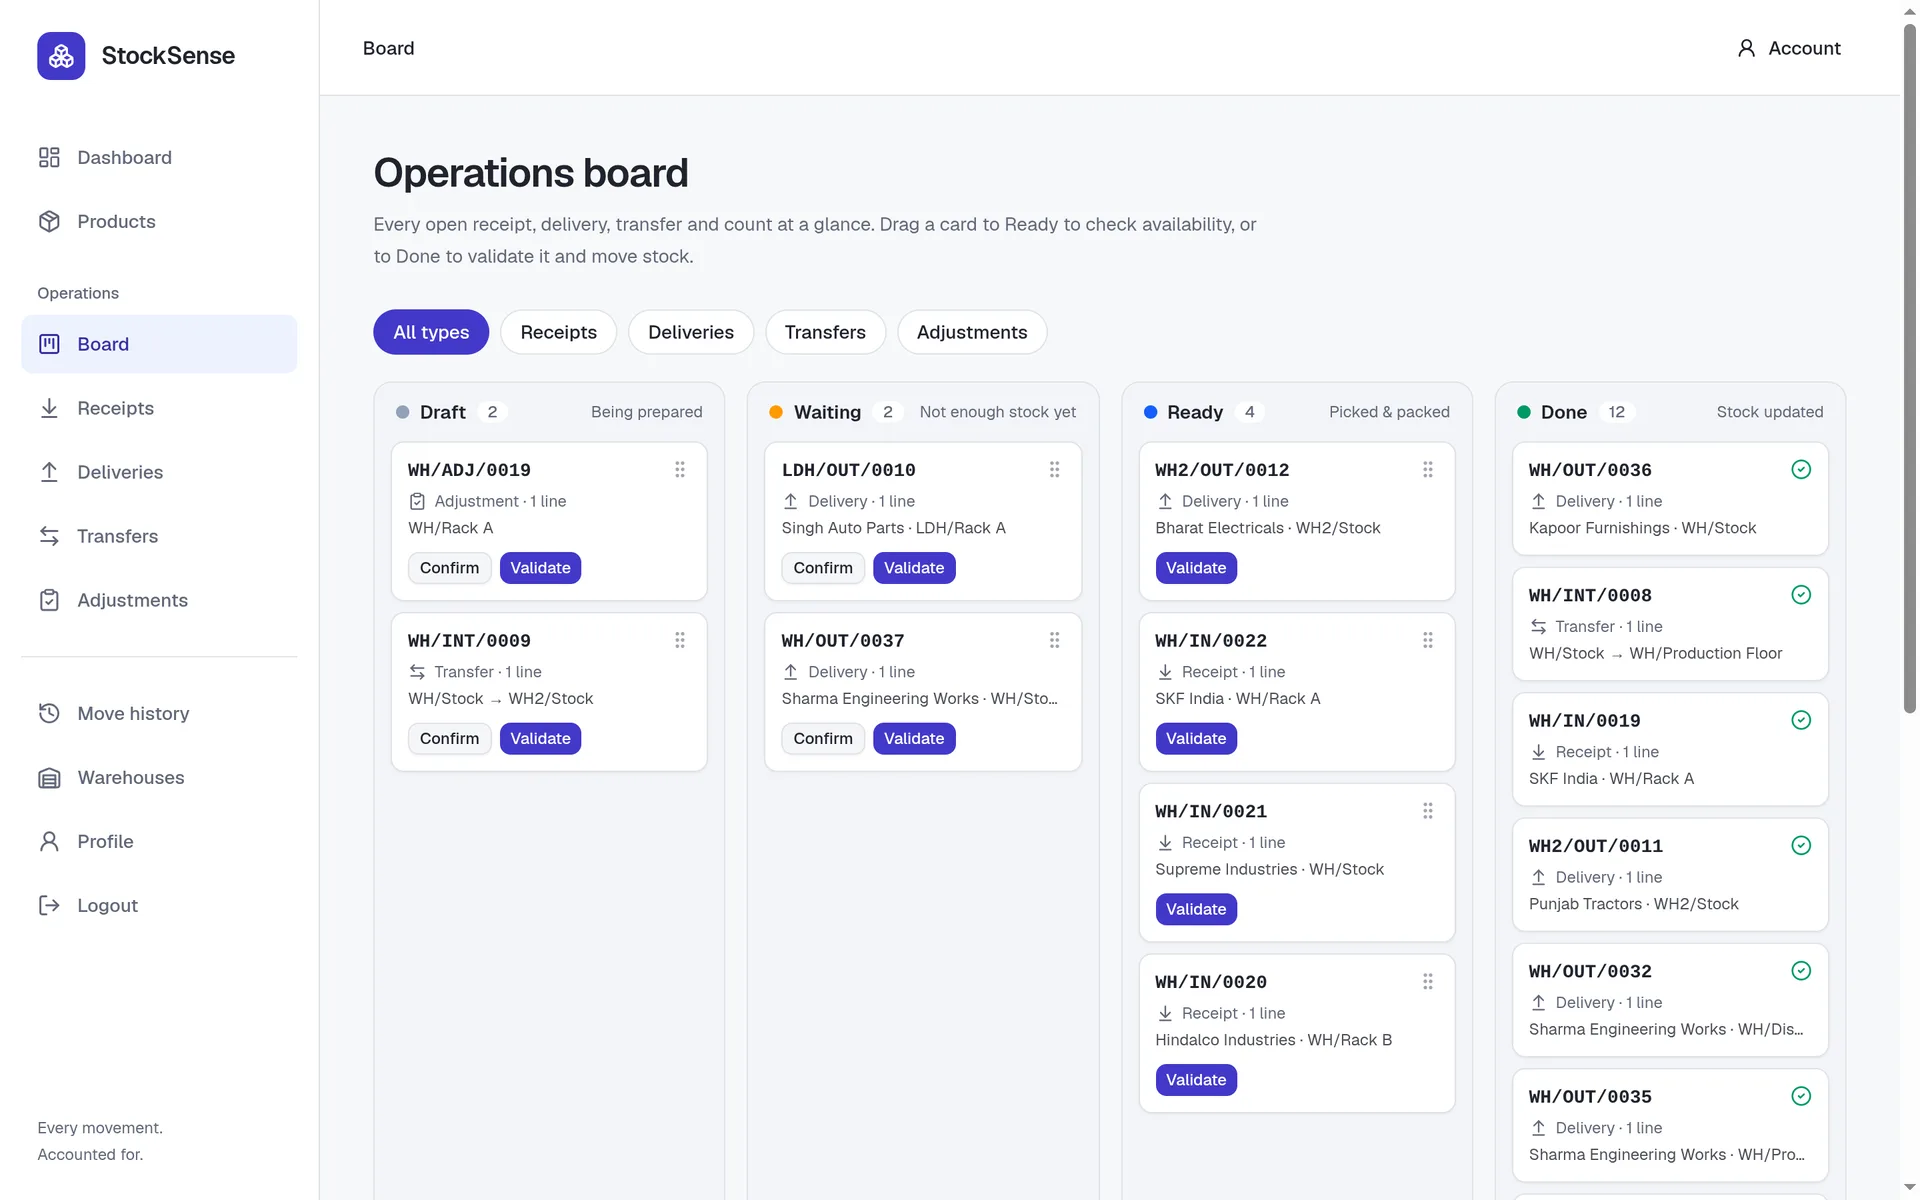Select the Board item in the sidebar
1920x1200 pixels.
click(159, 344)
